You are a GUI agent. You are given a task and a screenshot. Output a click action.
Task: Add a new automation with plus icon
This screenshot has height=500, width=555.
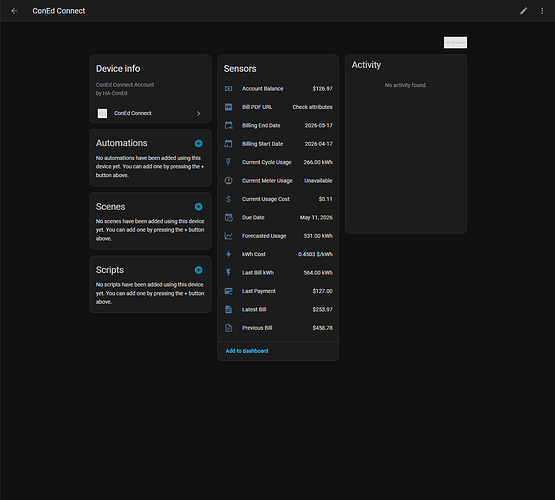[x=199, y=143]
